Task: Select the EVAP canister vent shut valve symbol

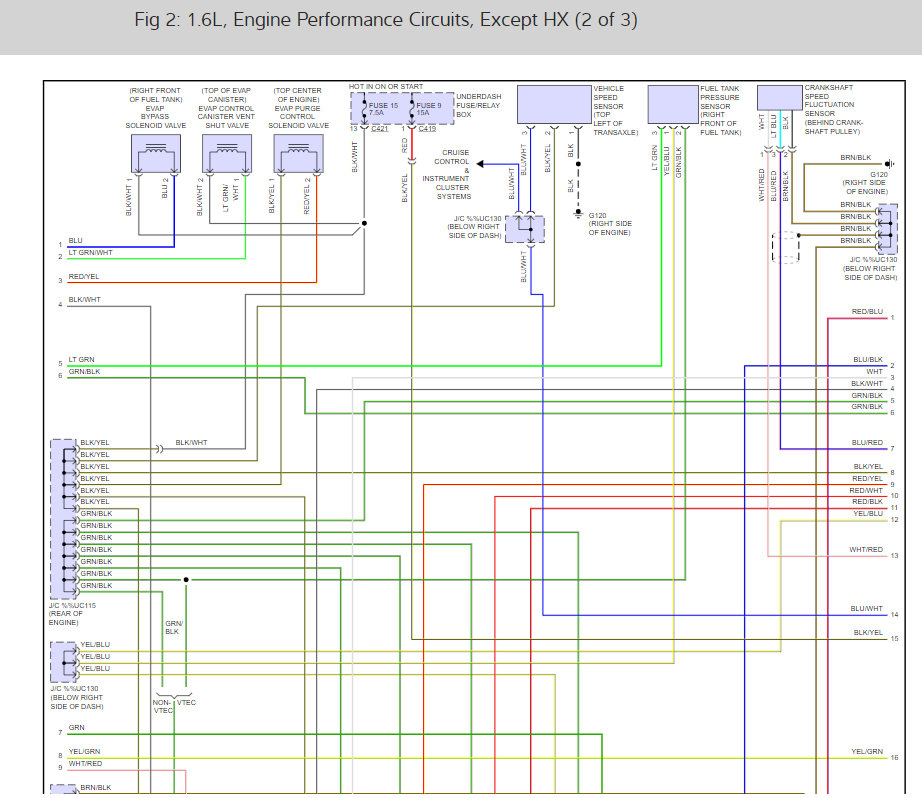Action: pos(228,156)
